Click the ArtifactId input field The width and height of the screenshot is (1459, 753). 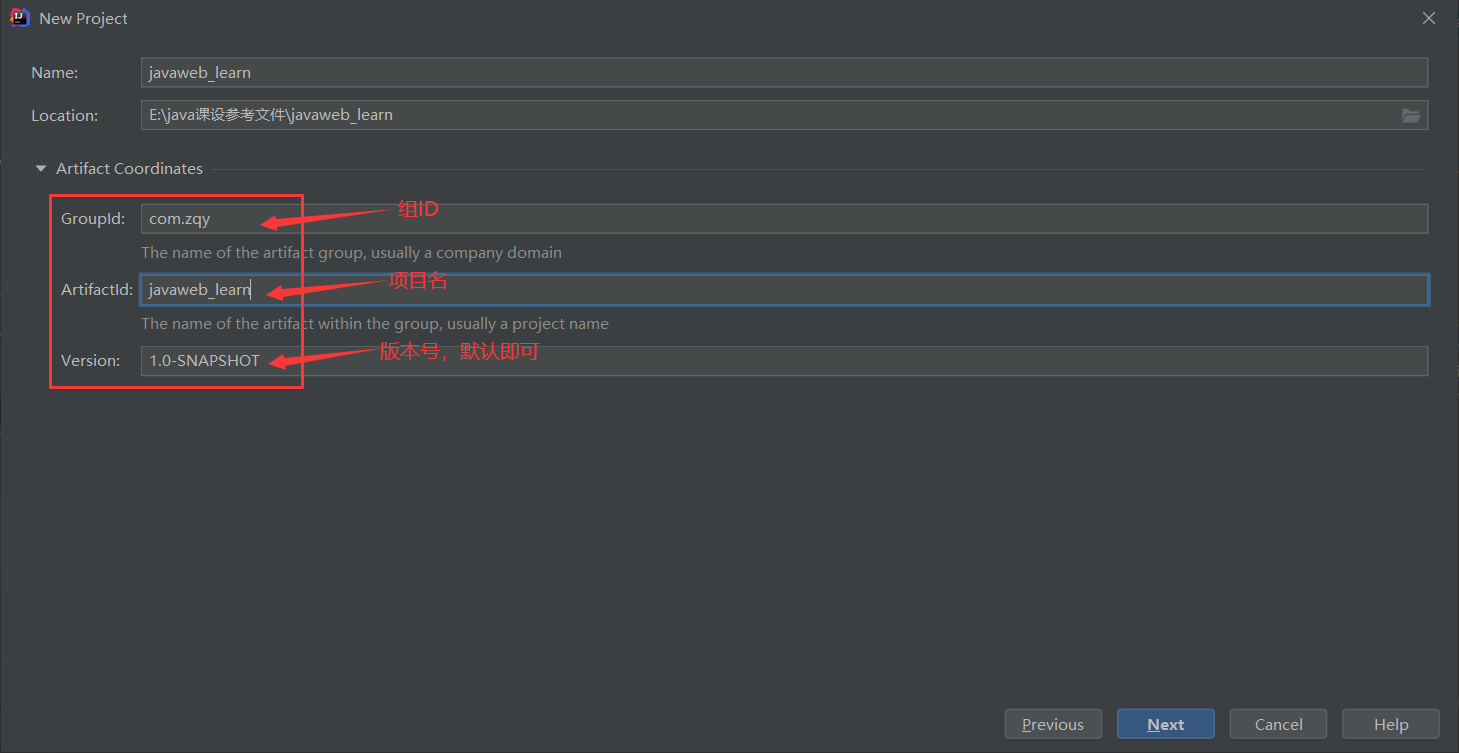pyautogui.click(x=783, y=290)
